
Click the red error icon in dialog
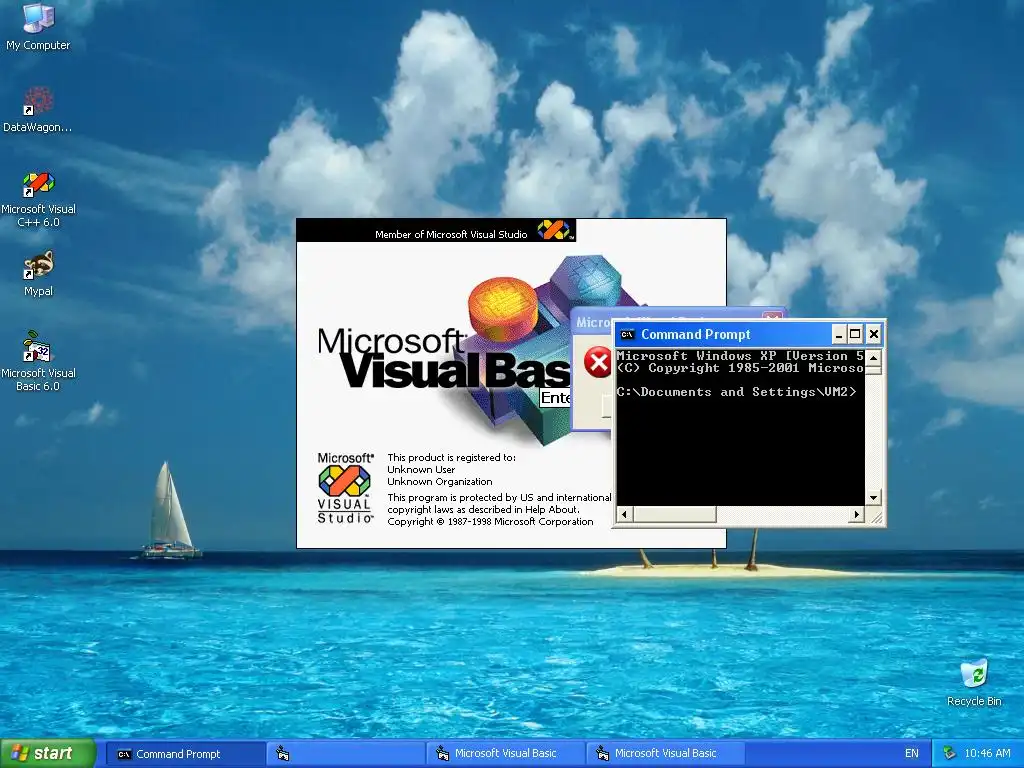click(597, 362)
